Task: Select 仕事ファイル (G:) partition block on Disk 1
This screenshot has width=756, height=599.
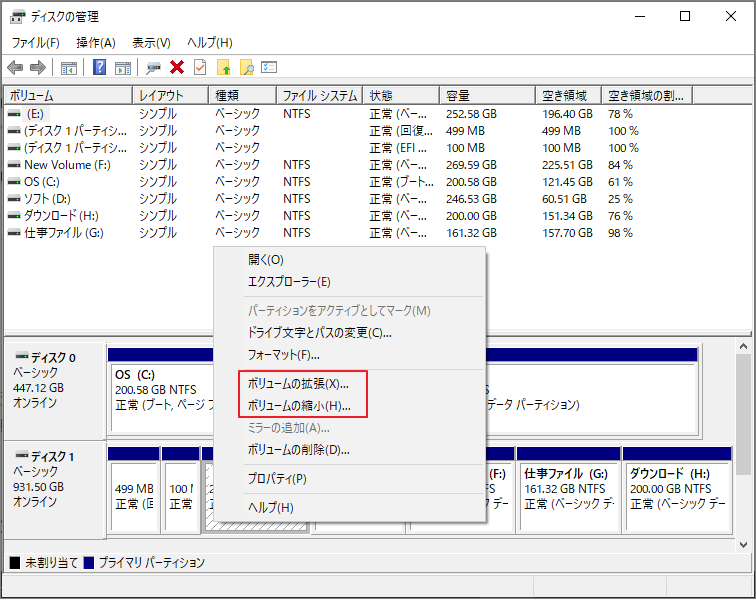Action: click(x=568, y=489)
